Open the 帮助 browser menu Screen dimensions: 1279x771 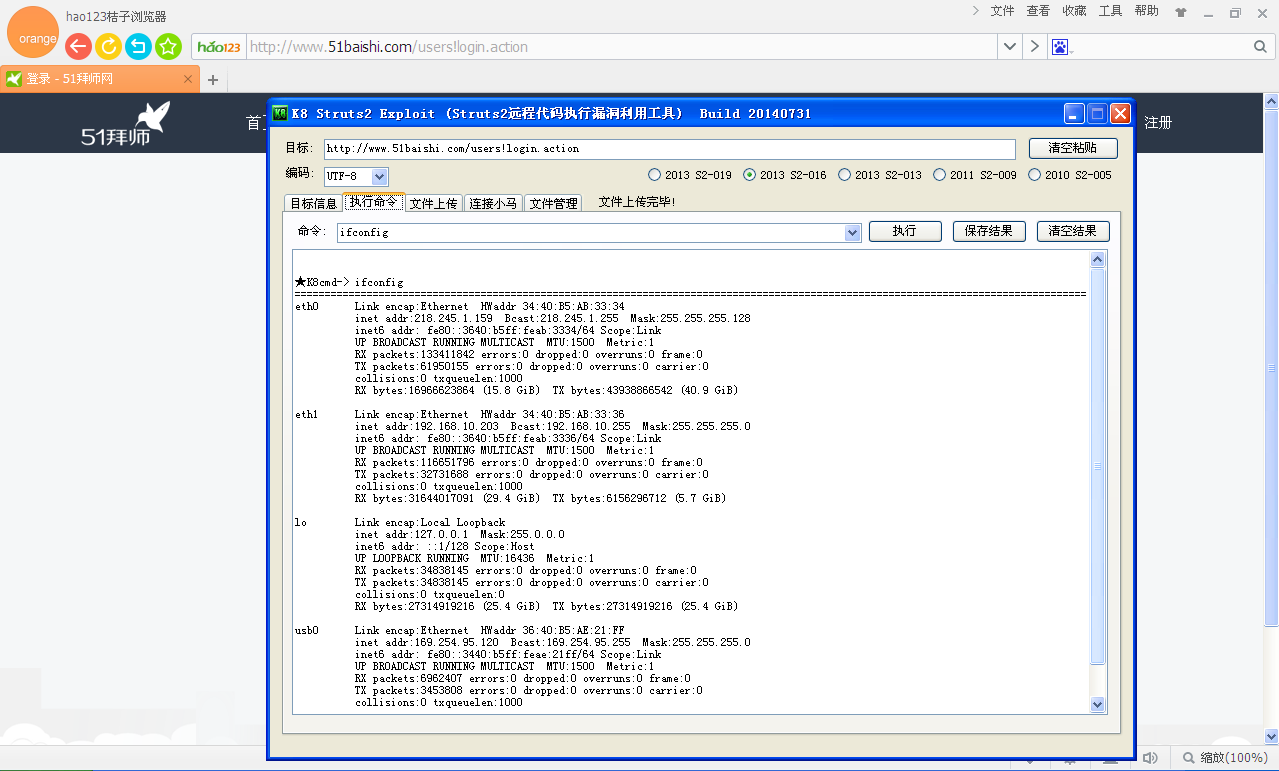(x=1146, y=11)
